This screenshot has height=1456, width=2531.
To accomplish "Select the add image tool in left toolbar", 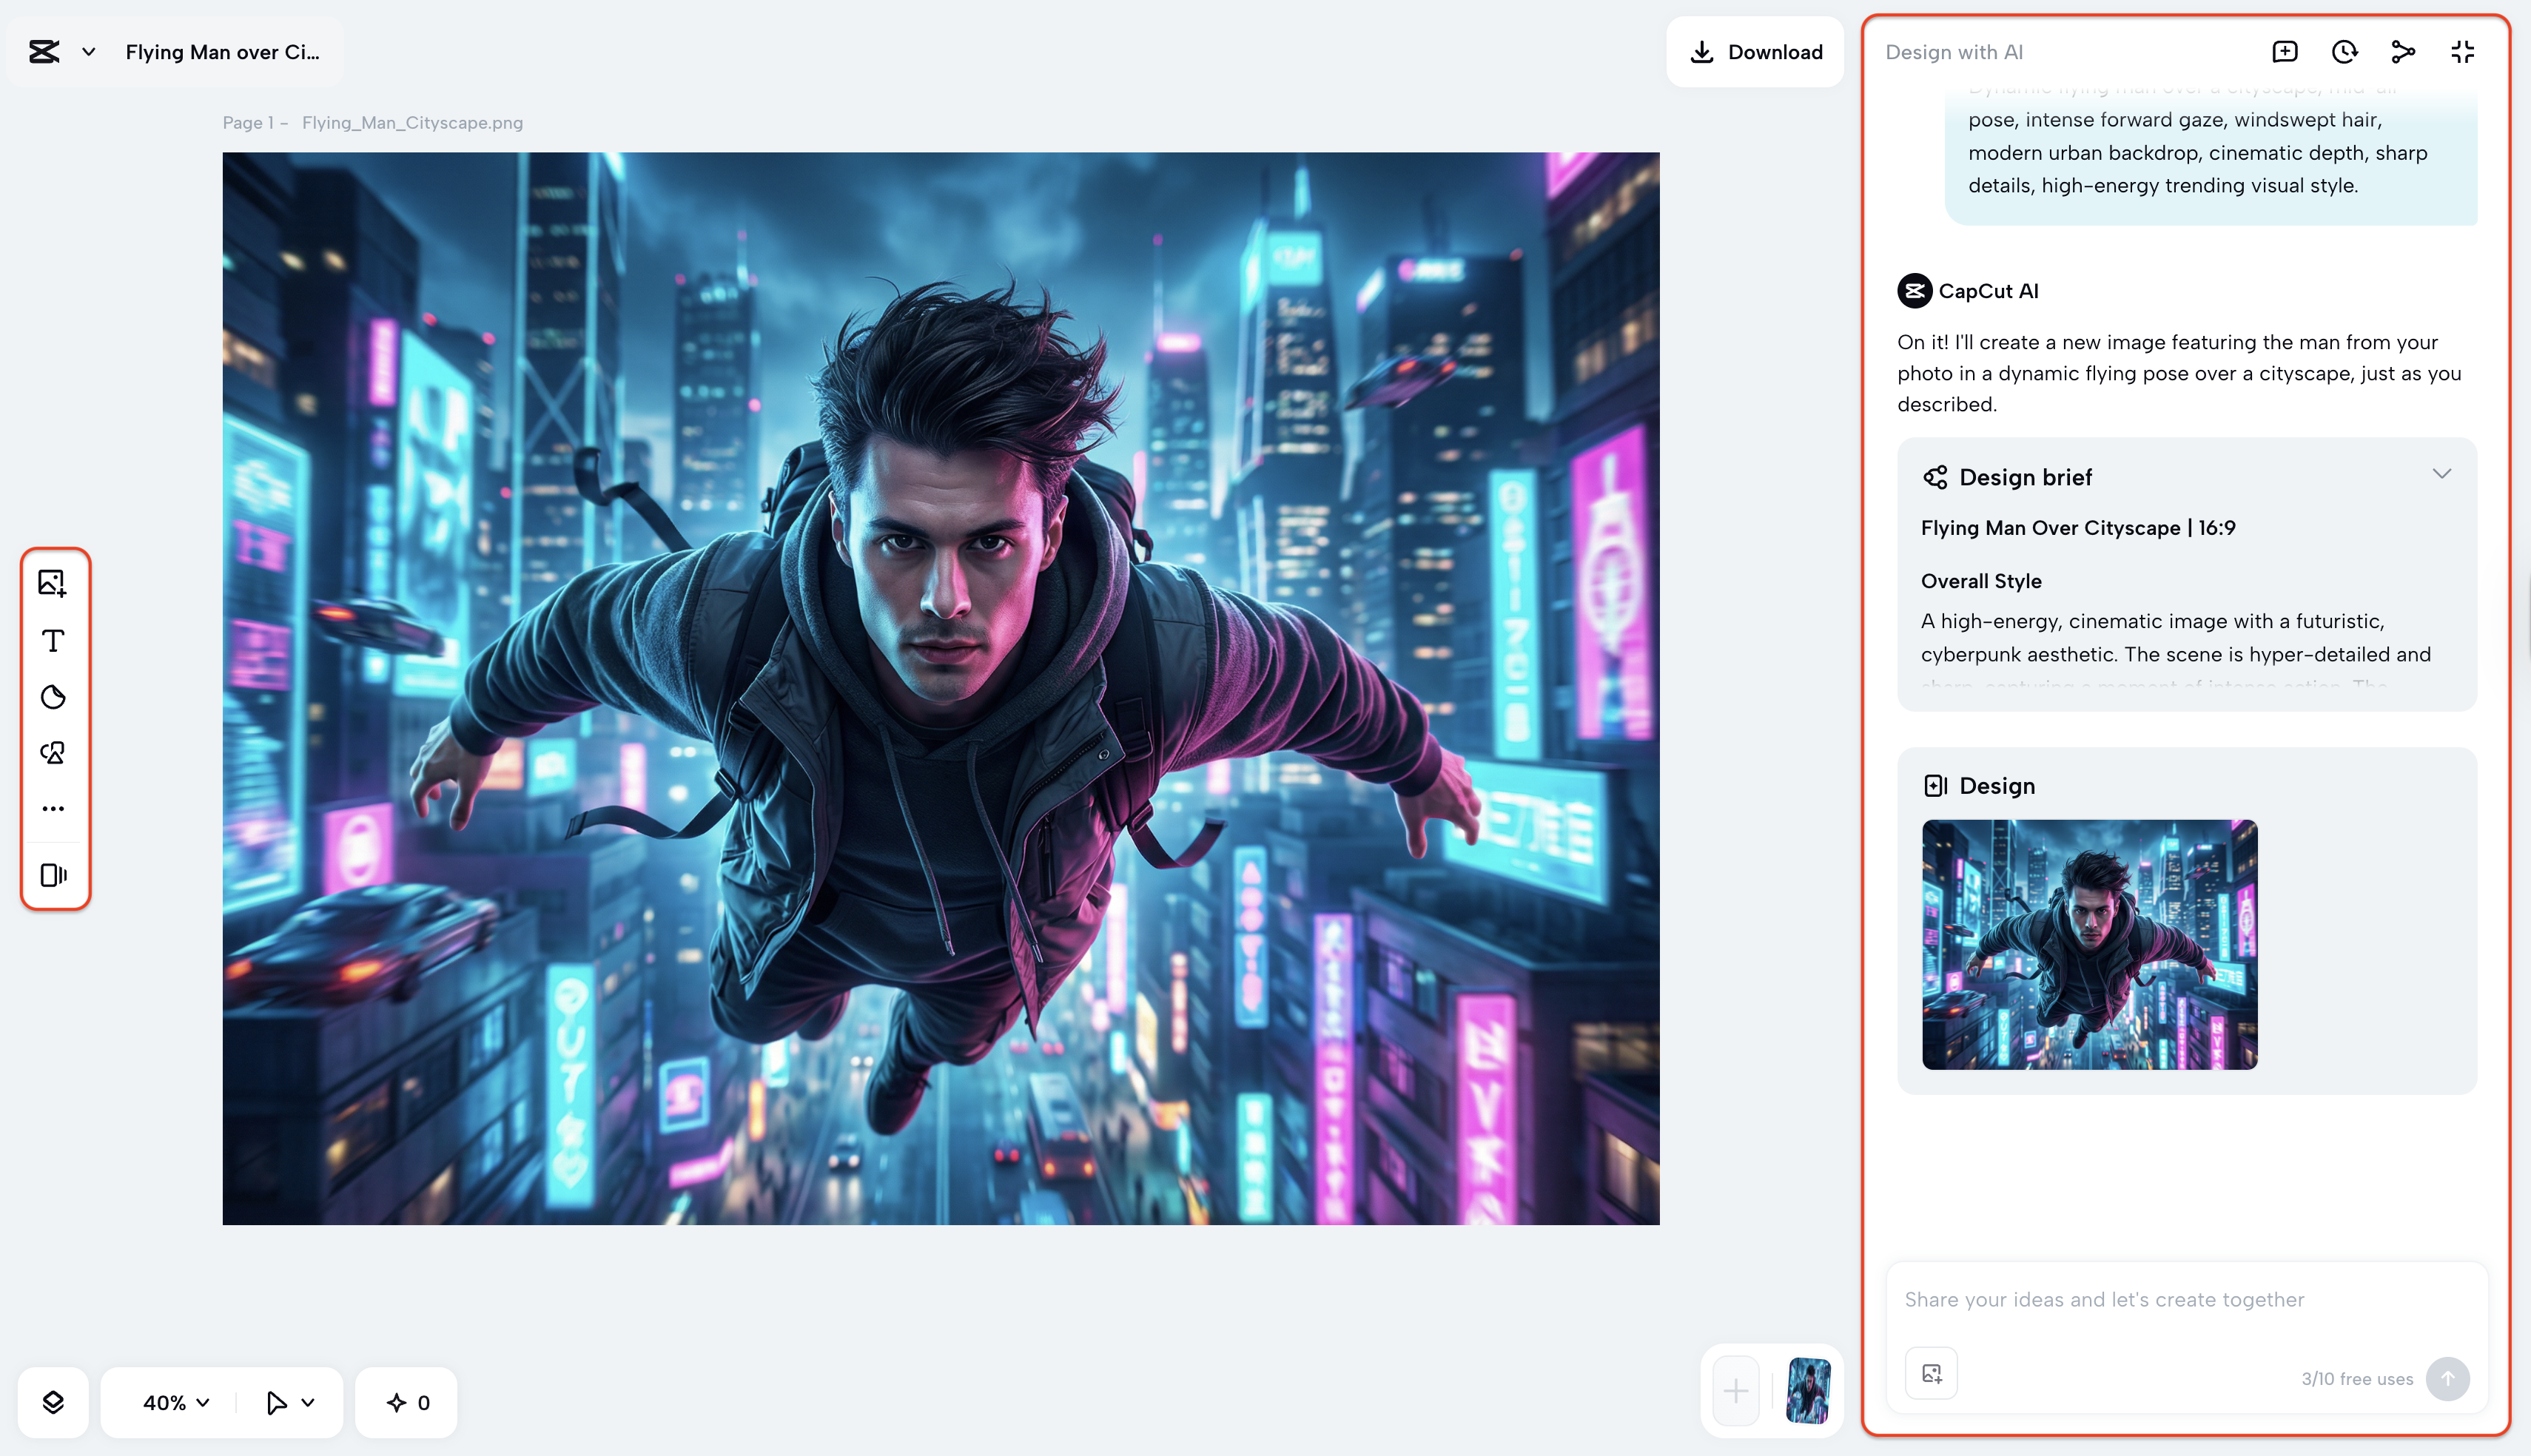I will [53, 583].
